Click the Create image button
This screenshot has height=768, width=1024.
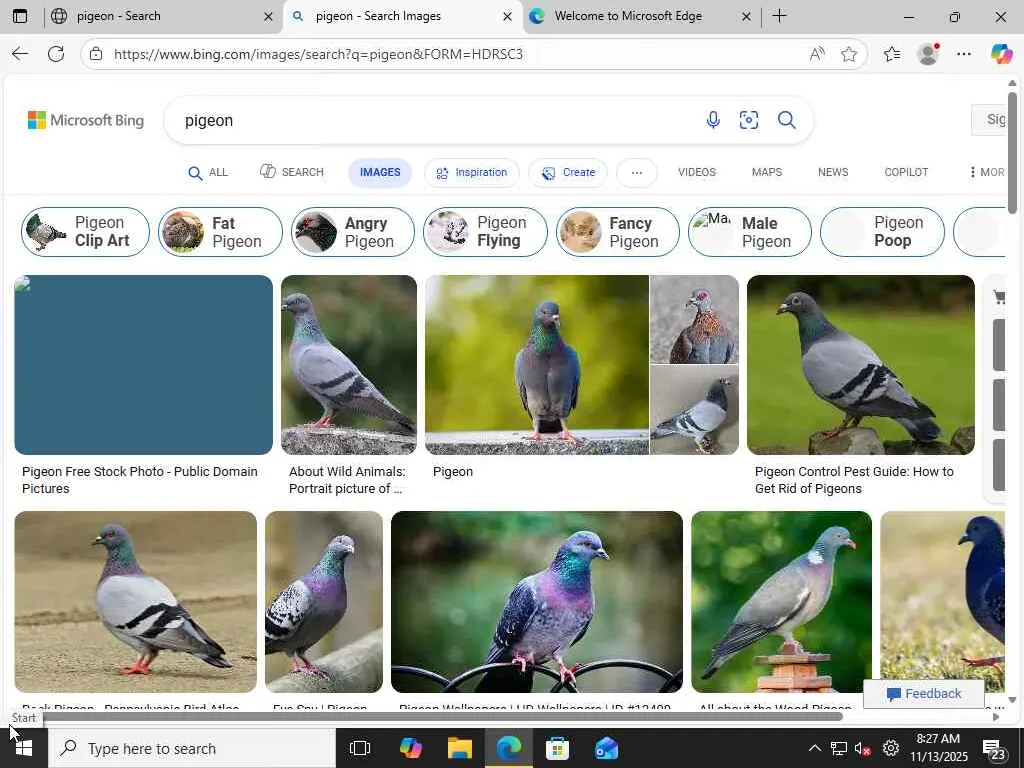pos(568,173)
